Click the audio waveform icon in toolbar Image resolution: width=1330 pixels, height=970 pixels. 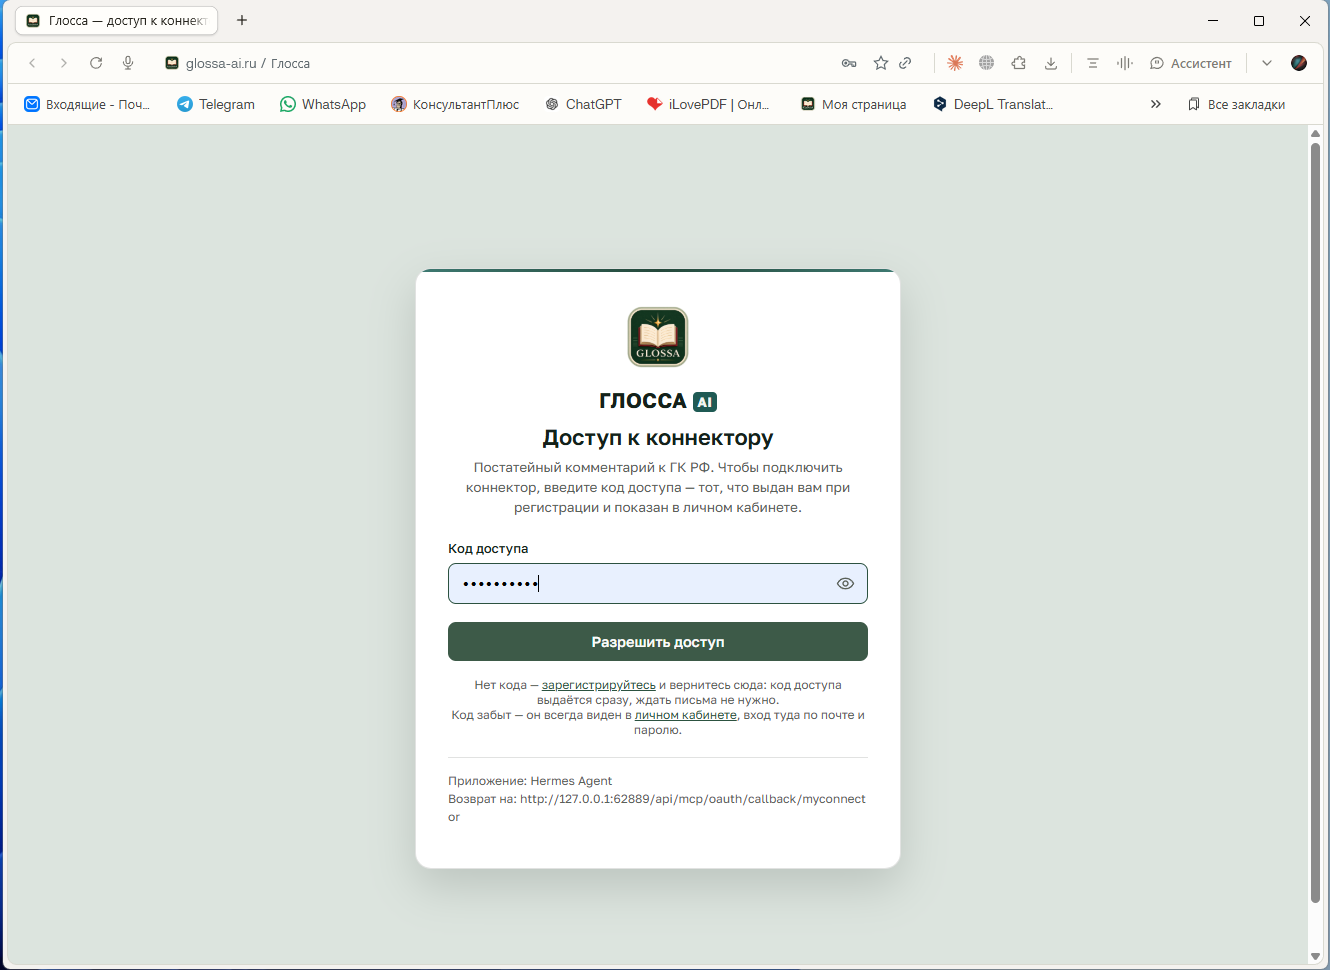(1125, 63)
